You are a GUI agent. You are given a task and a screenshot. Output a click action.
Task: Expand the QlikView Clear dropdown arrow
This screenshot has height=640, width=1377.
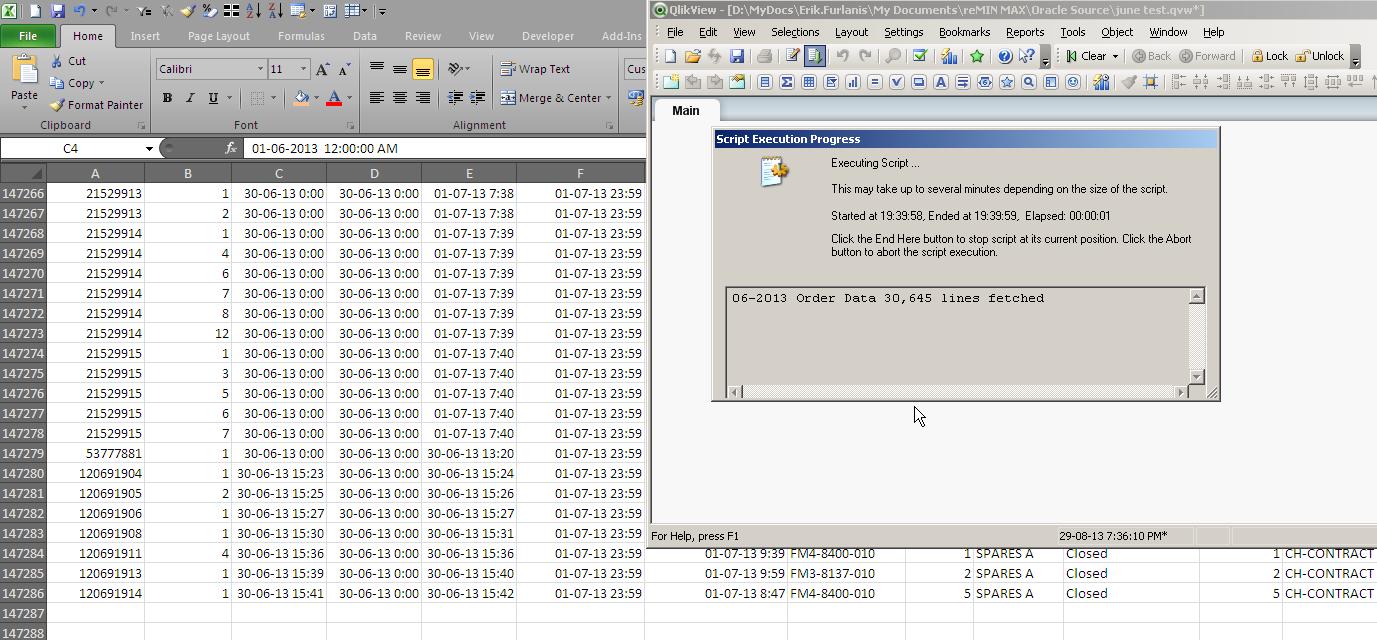click(1115, 56)
